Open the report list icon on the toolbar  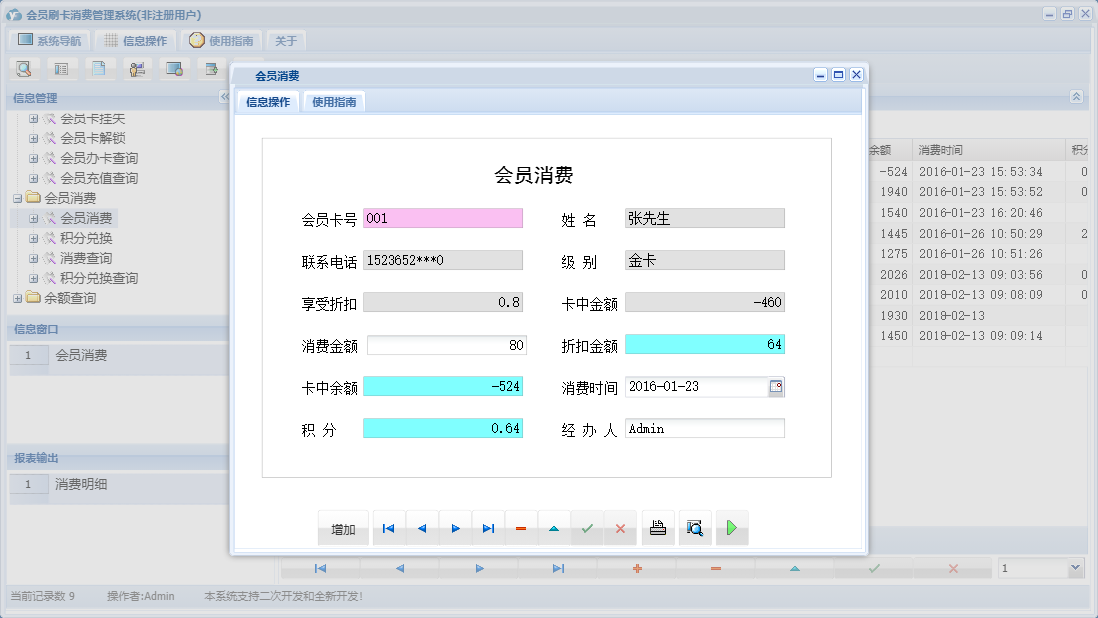coord(62,68)
